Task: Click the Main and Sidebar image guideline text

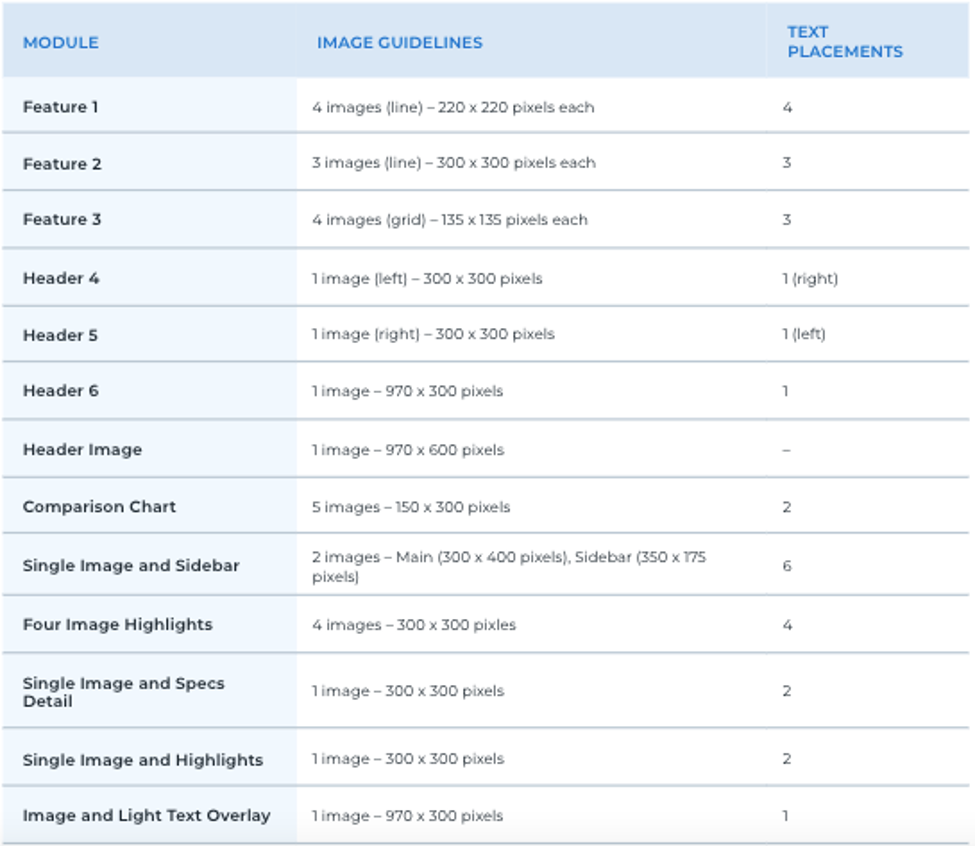Action: (509, 566)
